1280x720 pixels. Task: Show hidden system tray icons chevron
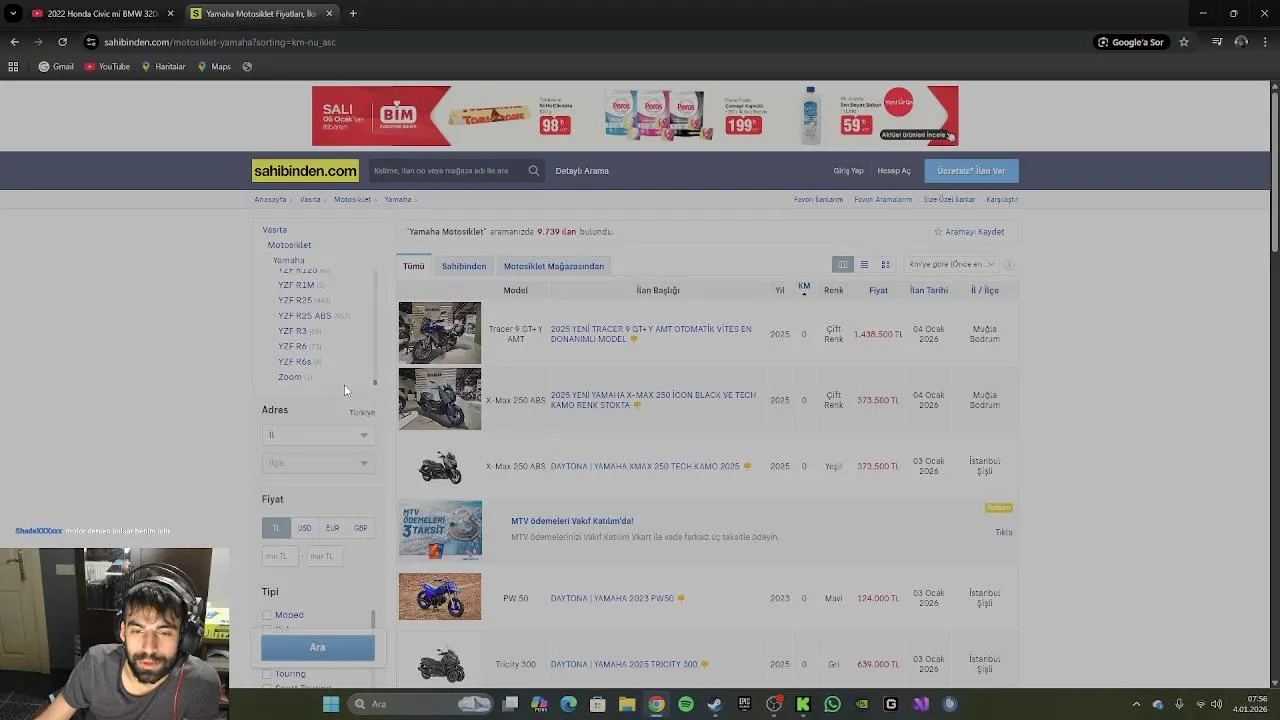click(x=1136, y=704)
